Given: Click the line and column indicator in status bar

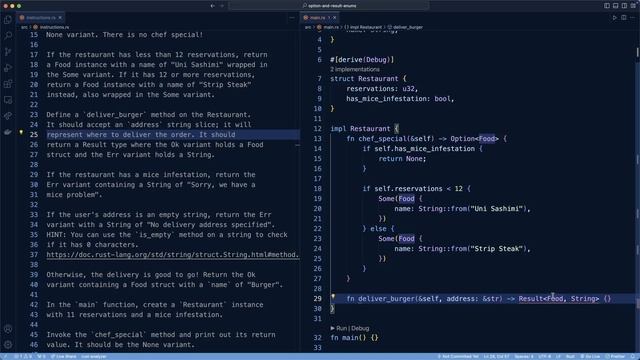Looking at the screenshot, I should point(496,356).
